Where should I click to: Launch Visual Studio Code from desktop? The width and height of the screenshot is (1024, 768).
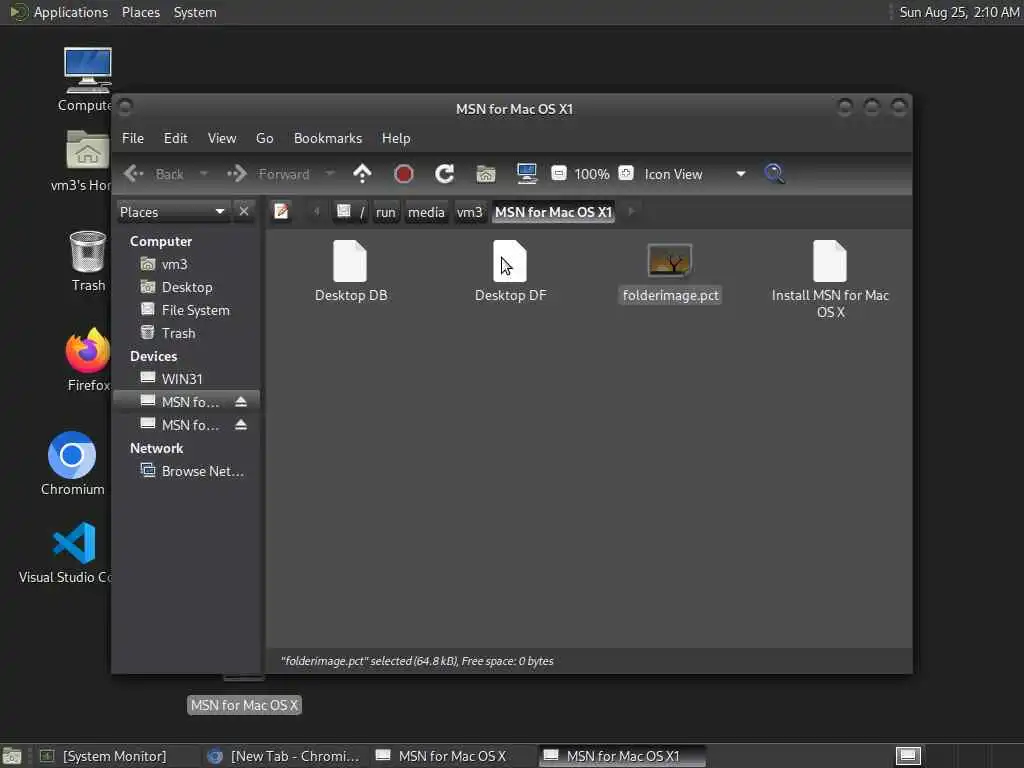pyautogui.click(x=69, y=552)
